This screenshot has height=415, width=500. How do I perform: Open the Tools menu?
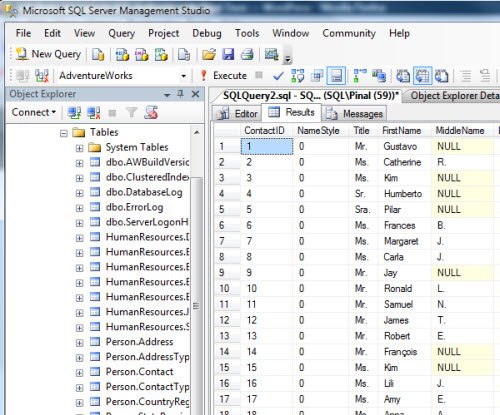pyautogui.click(x=247, y=33)
